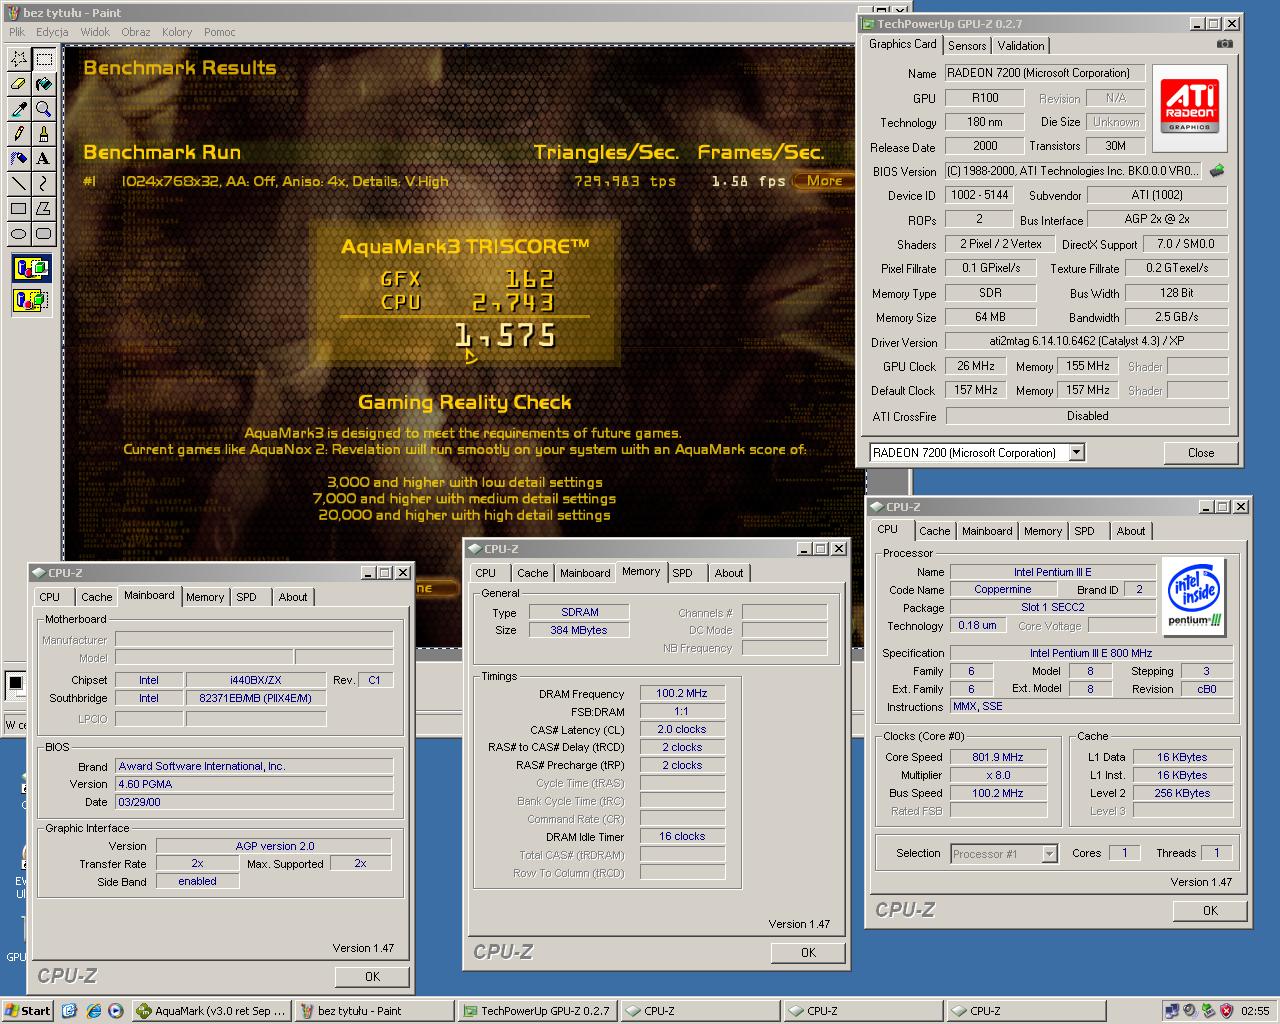
Task: Open Paint's Kolory menu
Action: click(x=177, y=32)
